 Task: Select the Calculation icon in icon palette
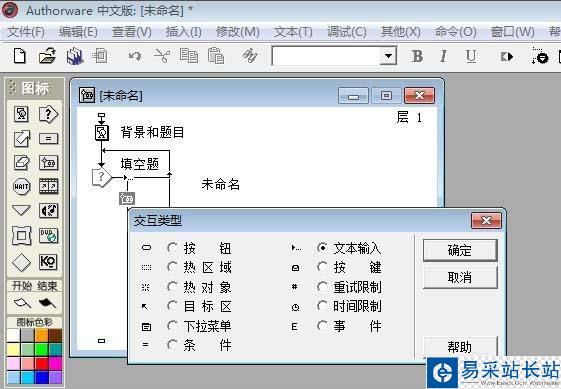(48, 138)
